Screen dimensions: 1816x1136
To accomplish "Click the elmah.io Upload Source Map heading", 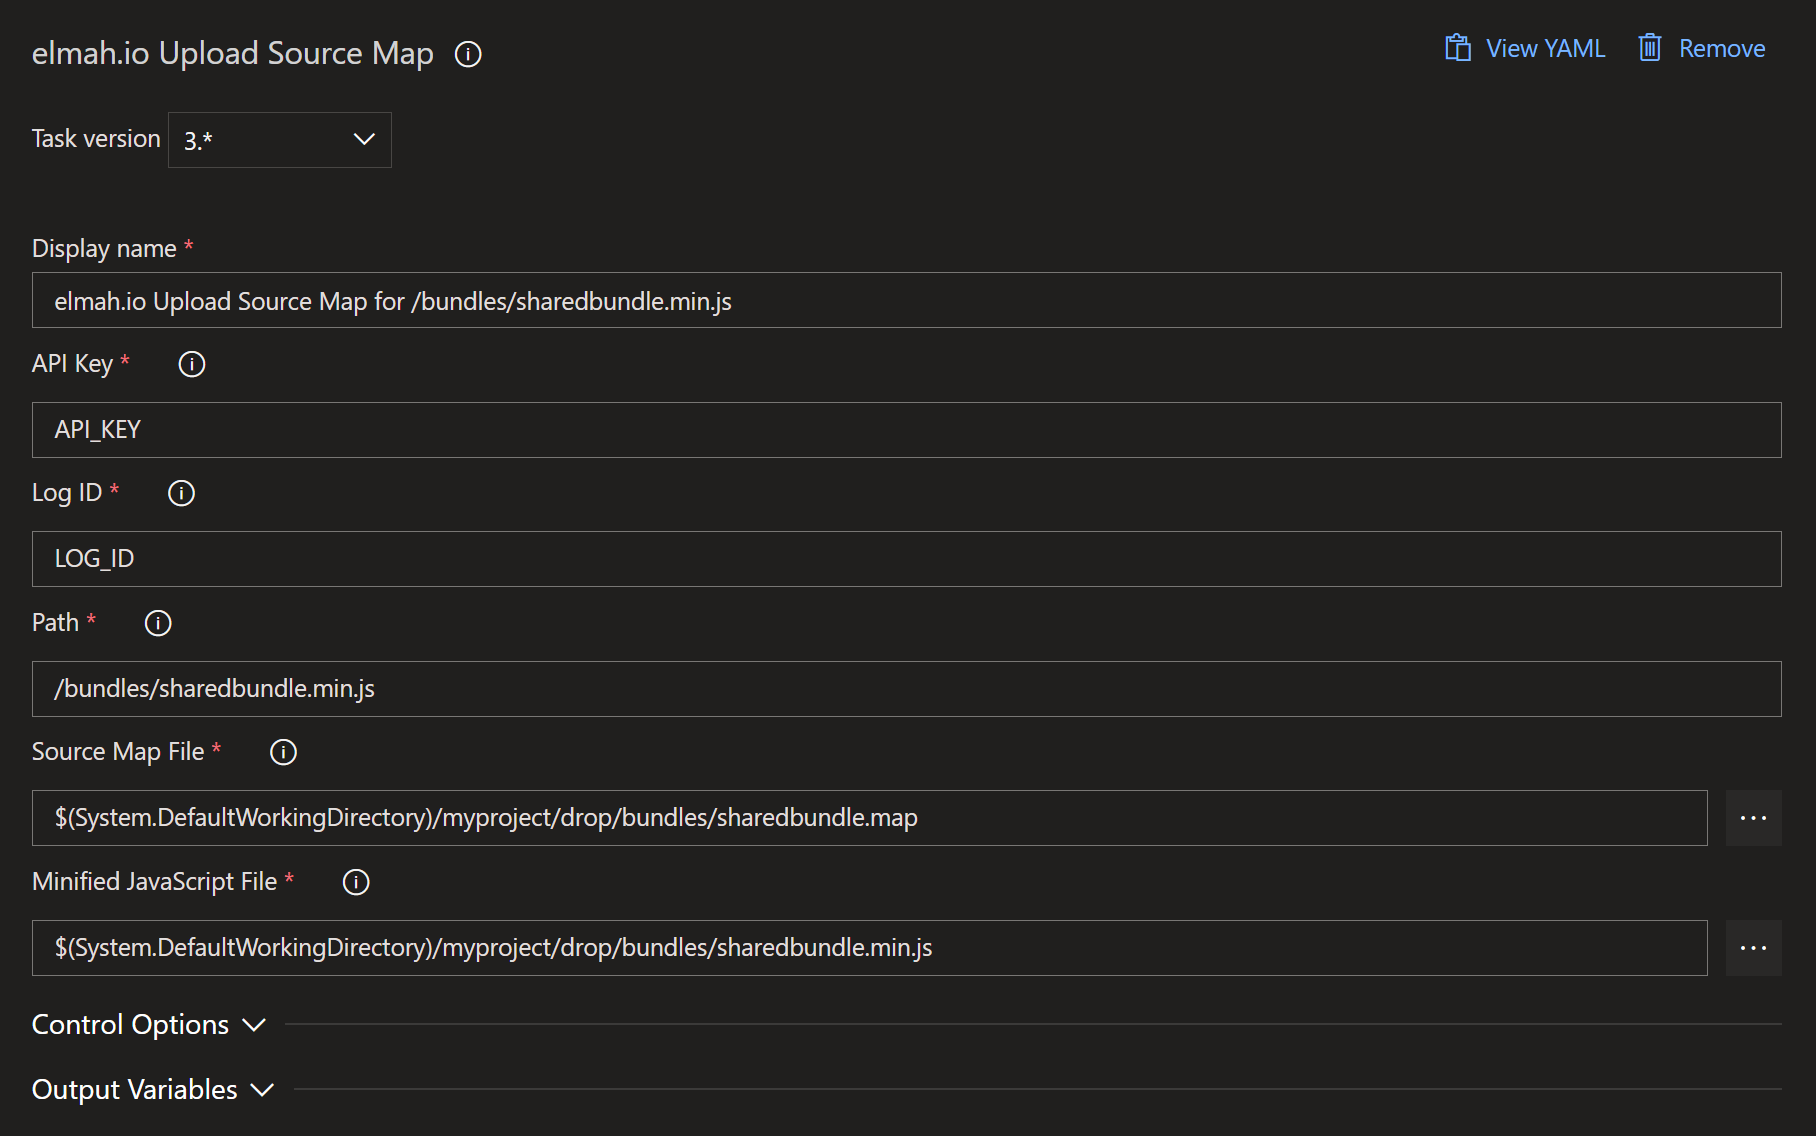I will 233,53.
